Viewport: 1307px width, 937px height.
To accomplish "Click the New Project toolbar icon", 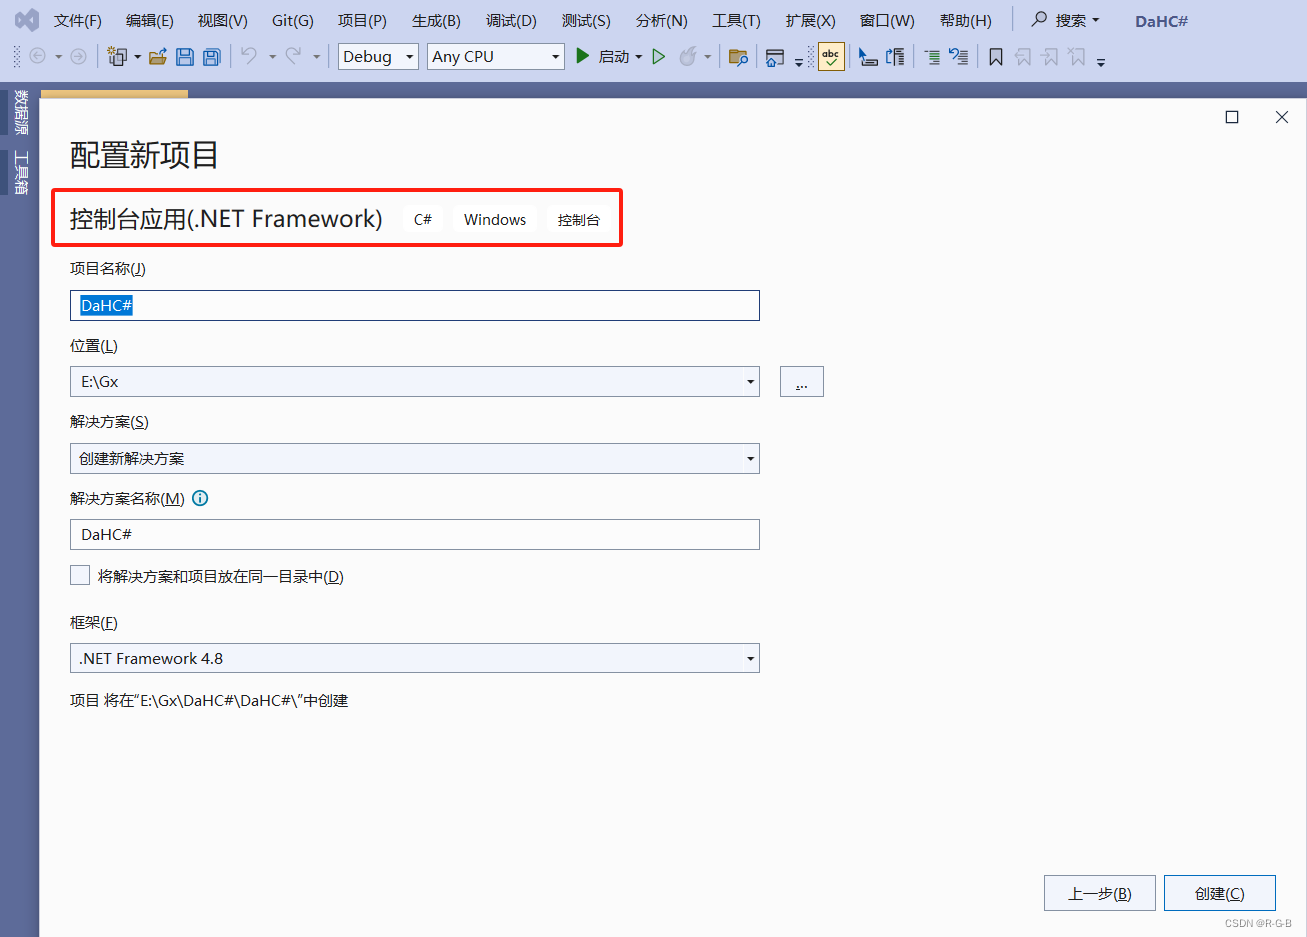I will coord(117,57).
